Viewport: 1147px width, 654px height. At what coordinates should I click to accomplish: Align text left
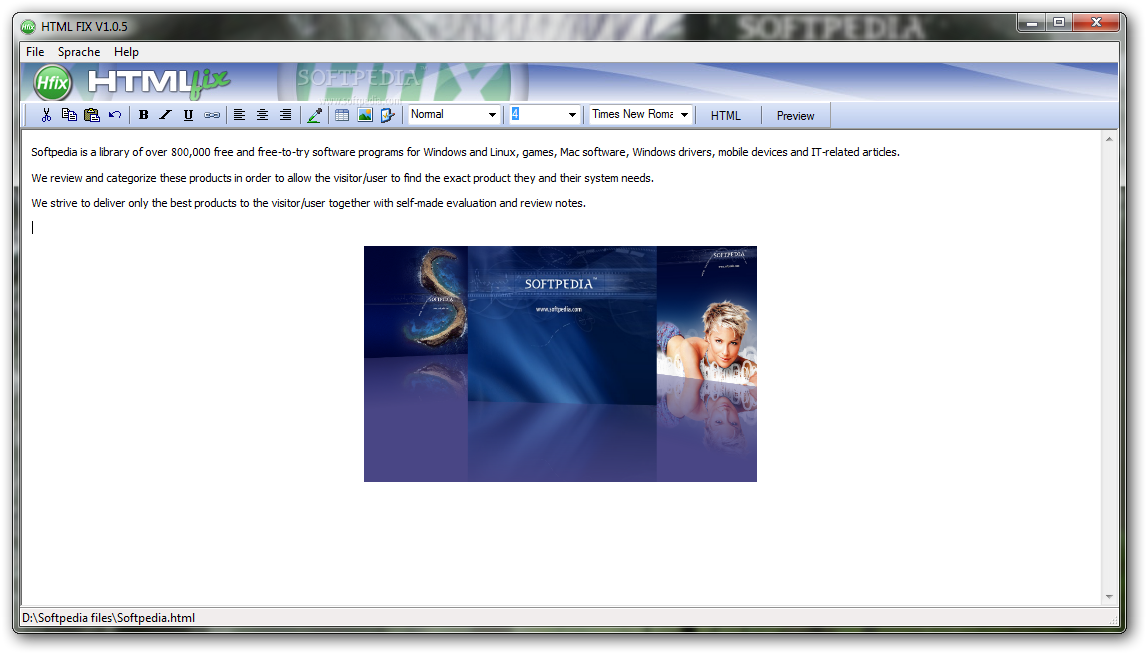click(239, 115)
